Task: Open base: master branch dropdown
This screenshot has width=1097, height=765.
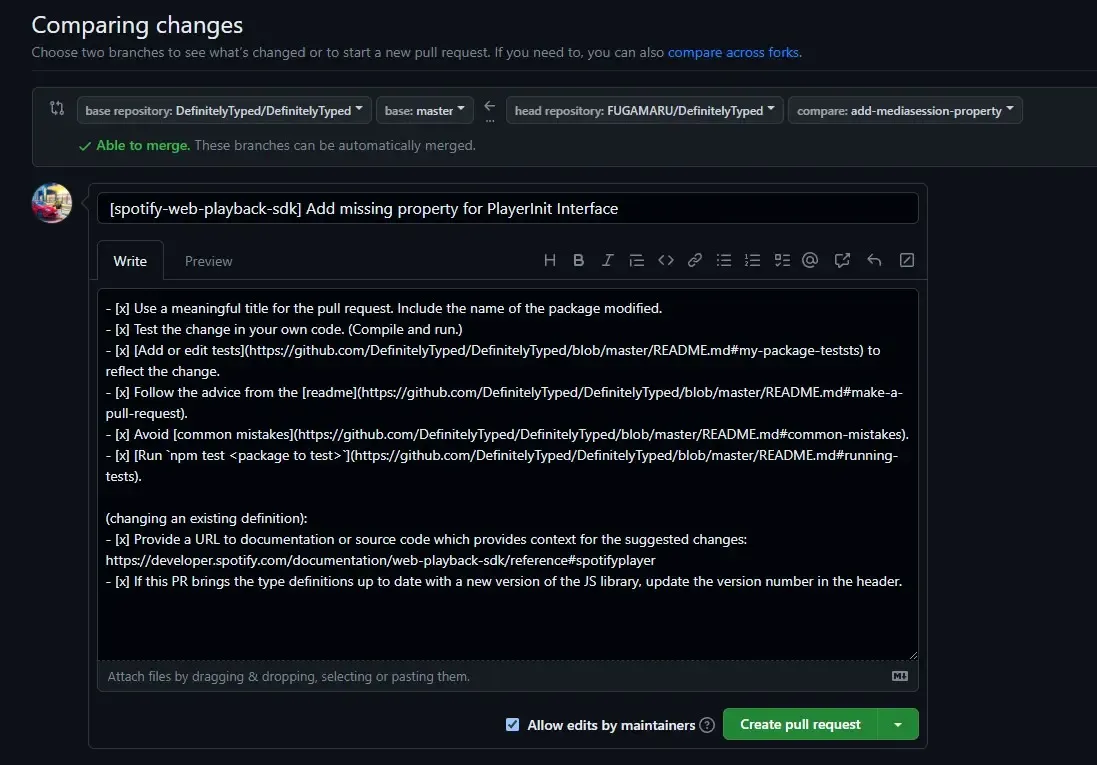Action: point(425,111)
